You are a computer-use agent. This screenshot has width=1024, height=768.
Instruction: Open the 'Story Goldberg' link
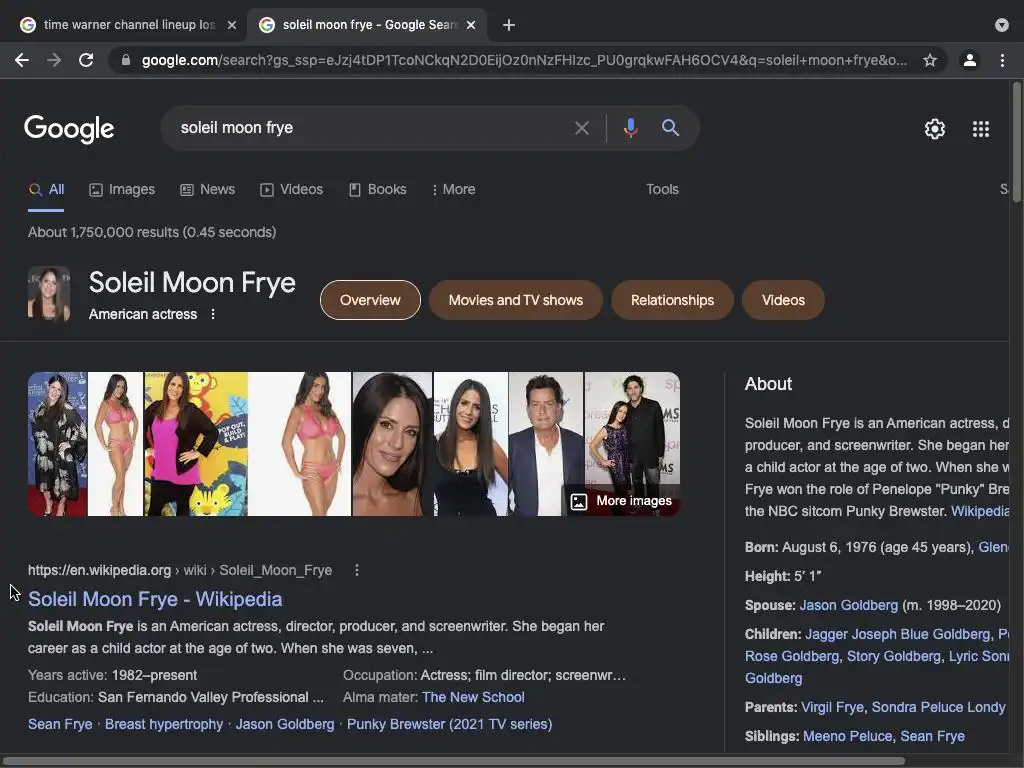point(893,656)
